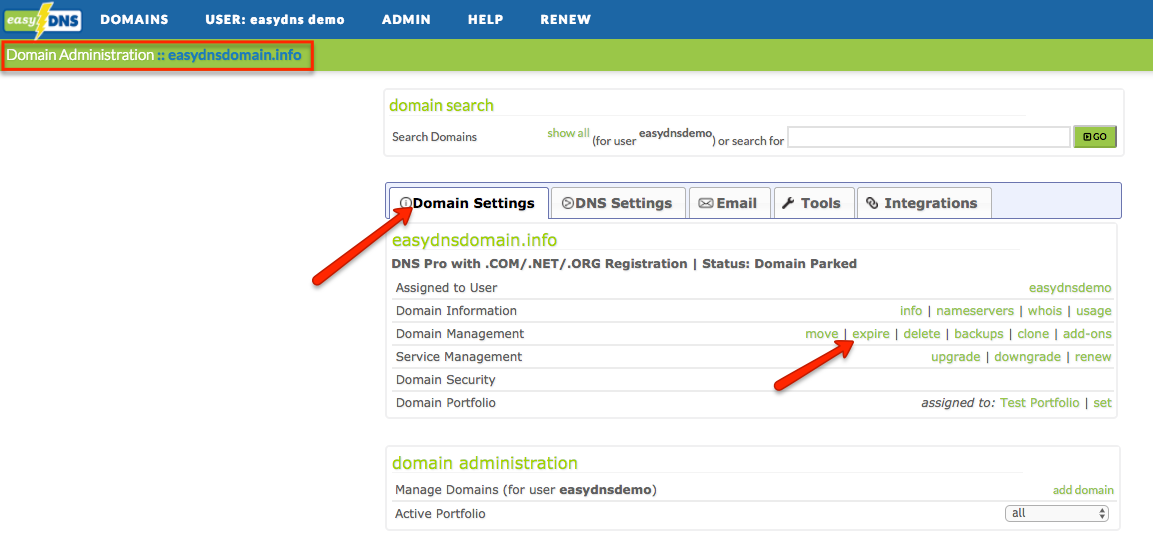This screenshot has width=1153, height=546.
Task: Open the whois link
Action: pyautogui.click(x=1045, y=311)
